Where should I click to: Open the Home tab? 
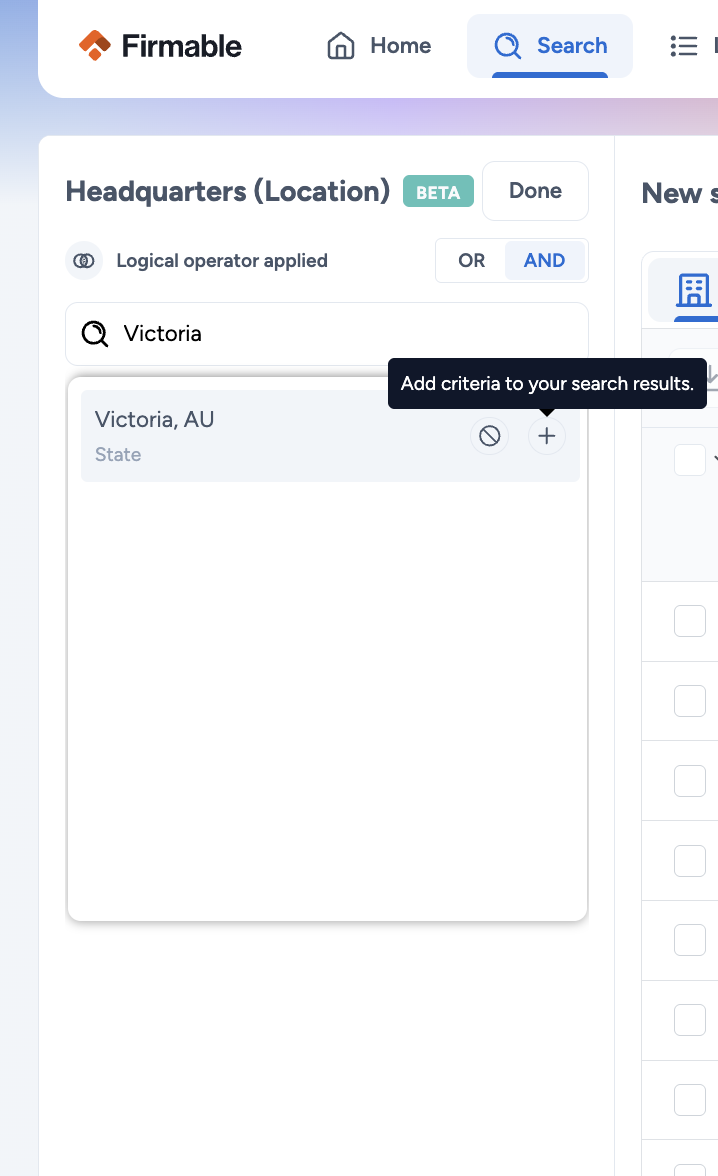click(x=379, y=46)
